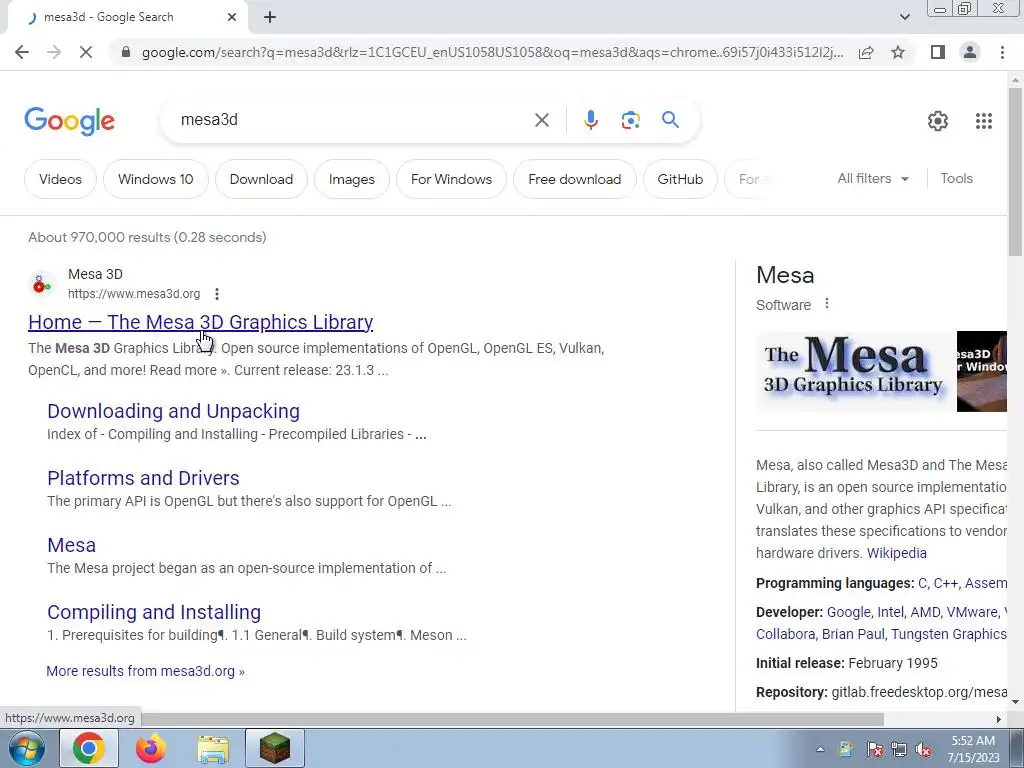Open Chrome side panel icon
Image resolution: width=1024 pixels, height=768 pixels.
coord(938,52)
